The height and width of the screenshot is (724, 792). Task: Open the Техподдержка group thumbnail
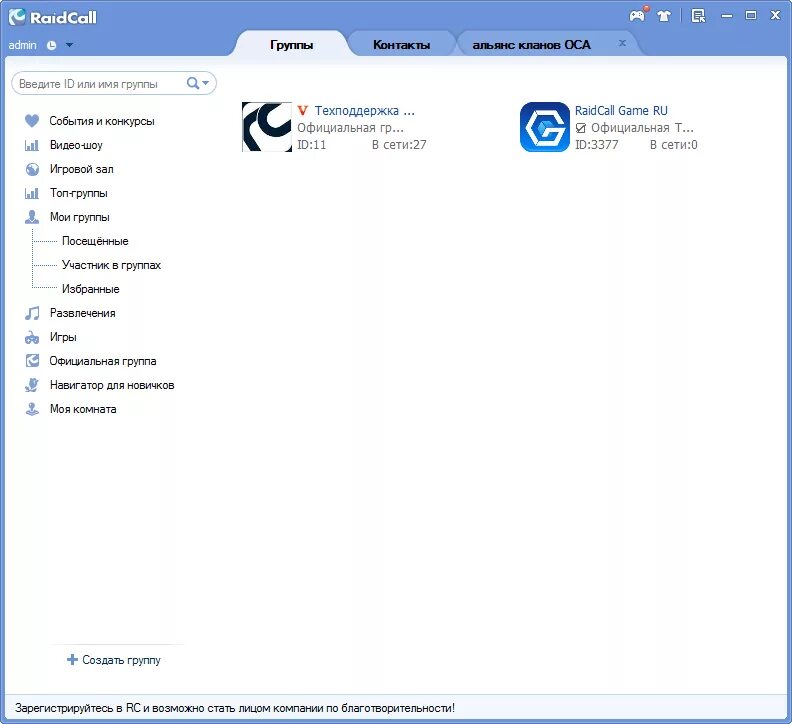click(x=267, y=127)
